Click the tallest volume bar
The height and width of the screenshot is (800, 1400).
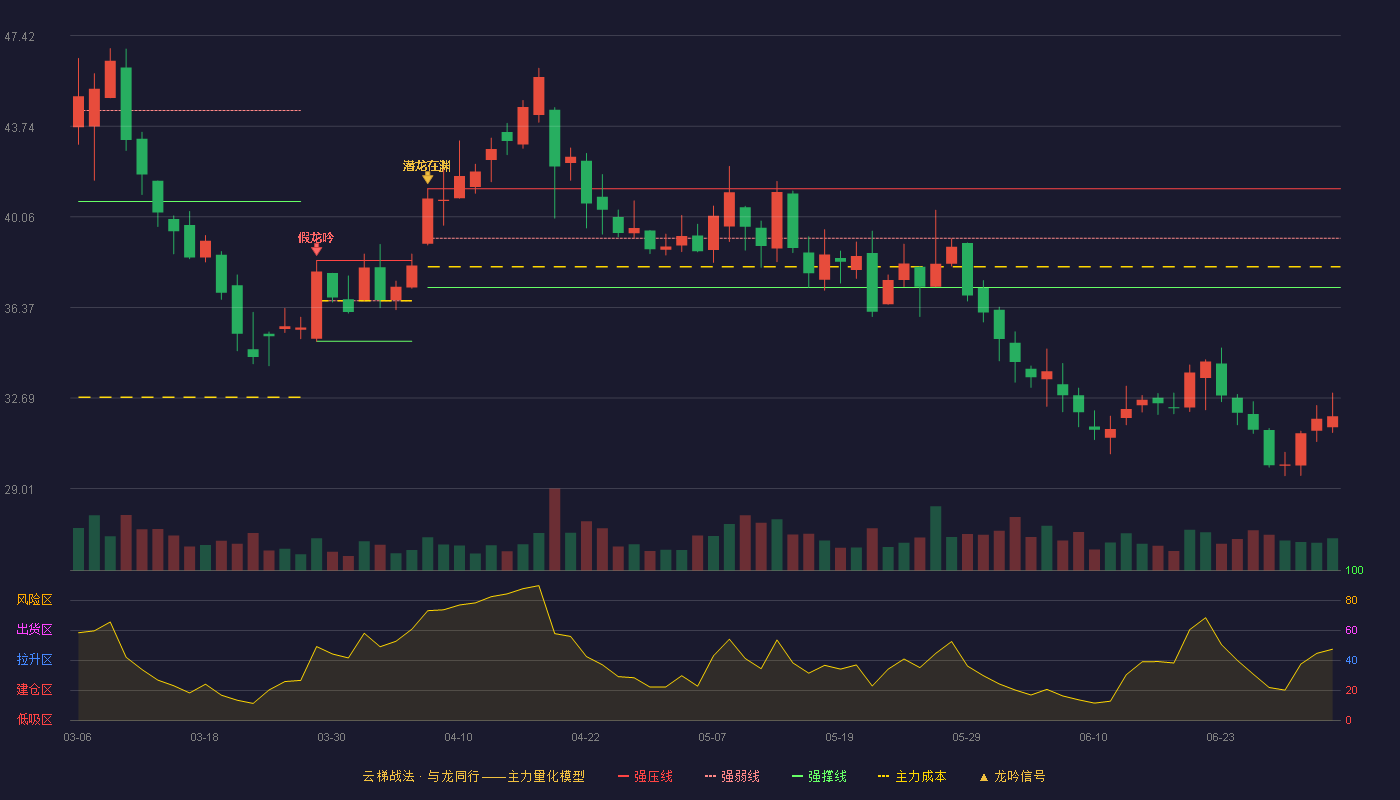(x=554, y=529)
